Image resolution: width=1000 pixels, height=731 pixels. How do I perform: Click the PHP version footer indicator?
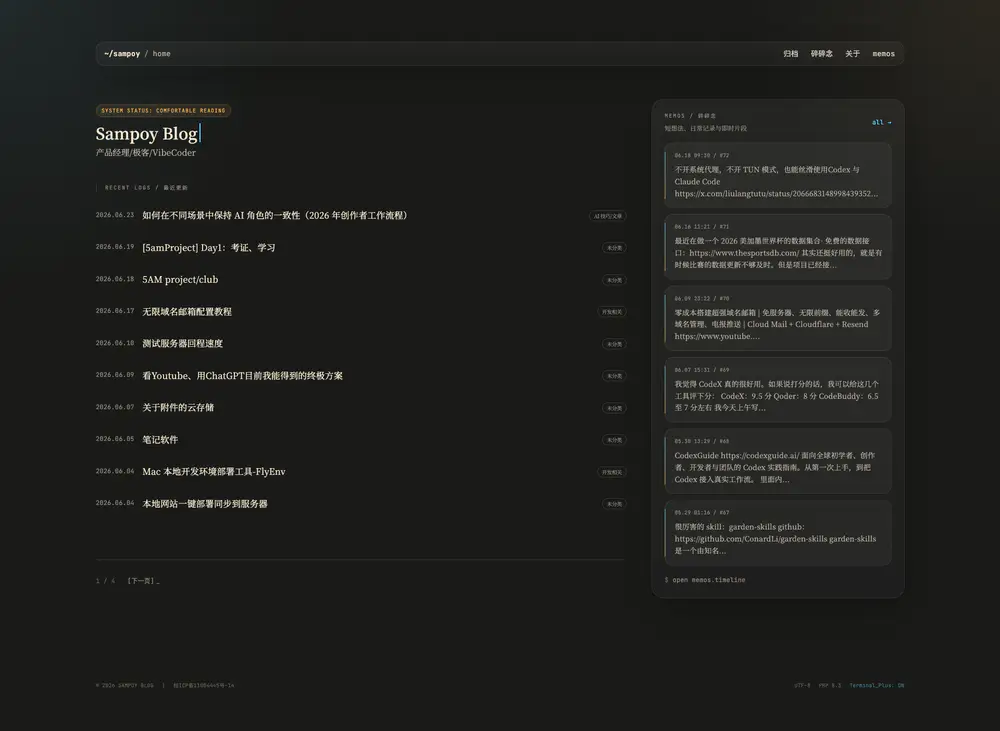830,686
